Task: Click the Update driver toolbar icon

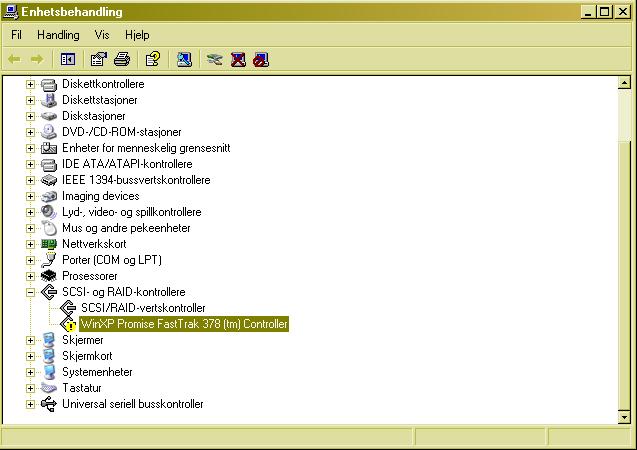Action: [214, 60]
